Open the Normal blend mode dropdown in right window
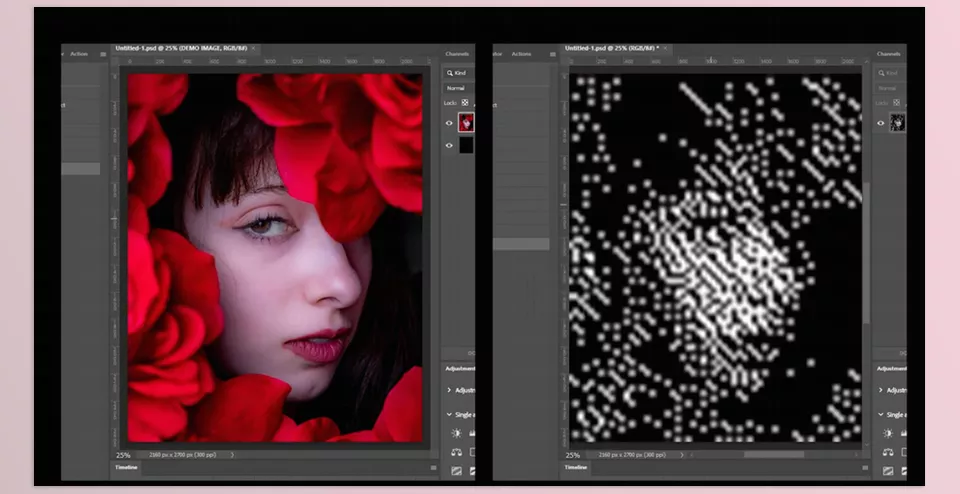This screenshot has height=494, width=960. (890, 88)
